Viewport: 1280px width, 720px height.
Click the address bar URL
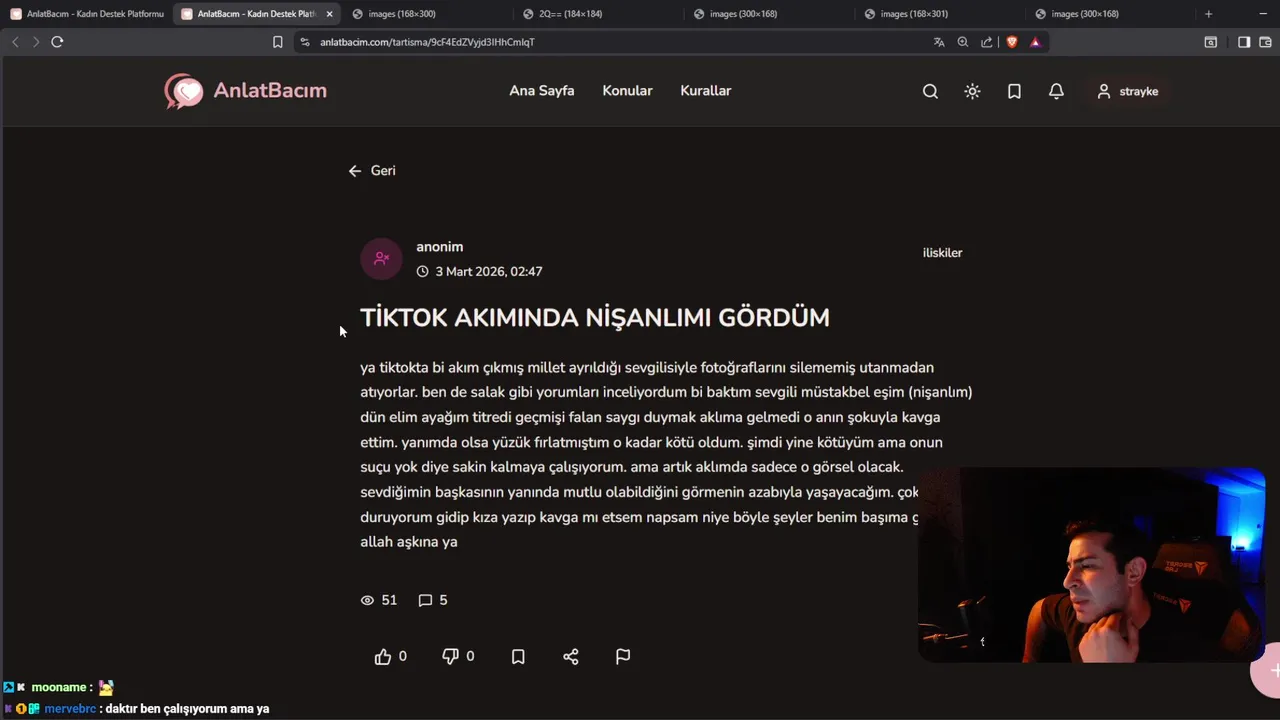(x=427, y=42)
